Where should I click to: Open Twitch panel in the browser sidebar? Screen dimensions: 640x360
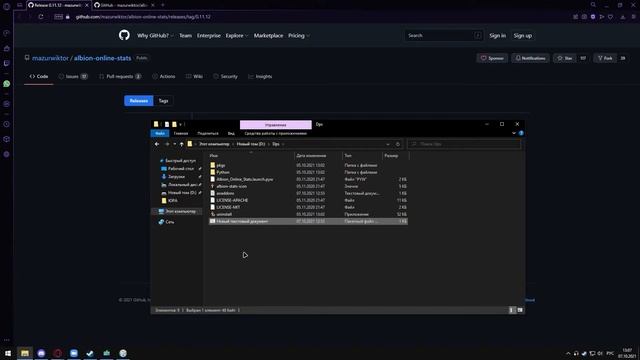7,63
